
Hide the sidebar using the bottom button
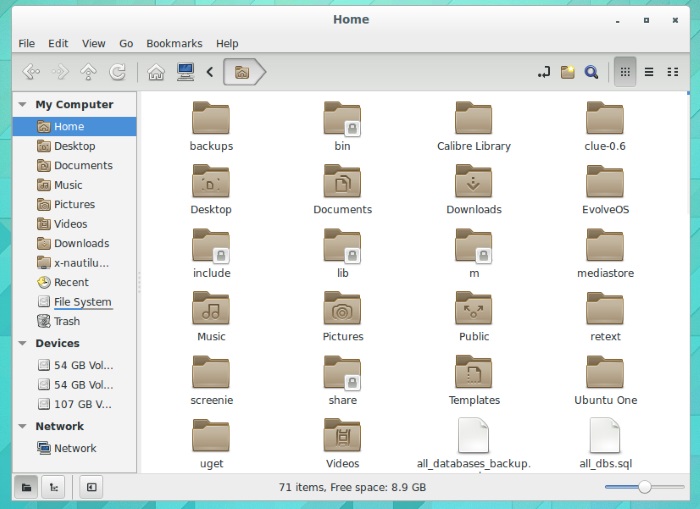pyautogui.click(x=90, y=487)
